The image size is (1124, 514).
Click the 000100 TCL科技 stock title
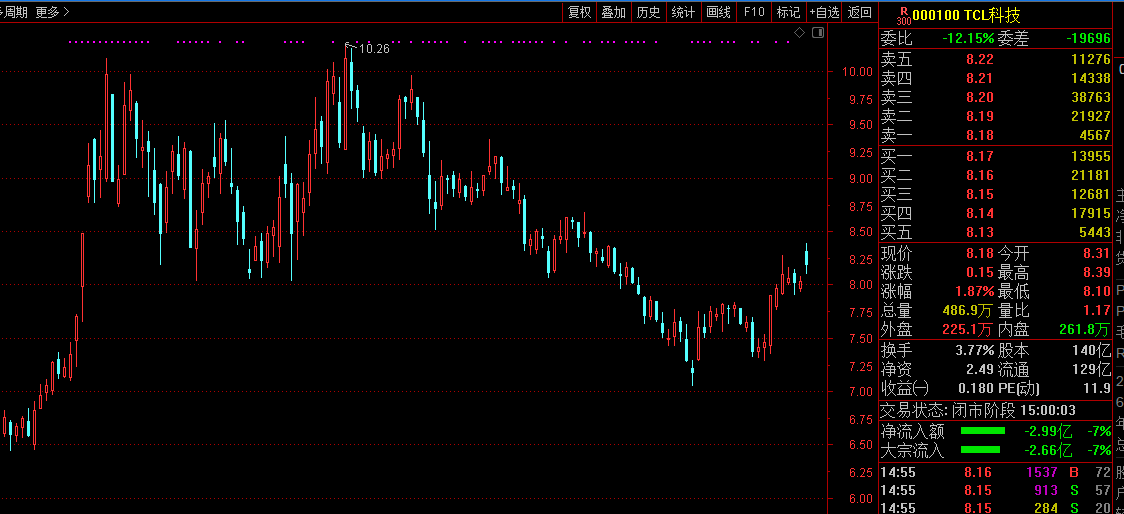(x=966, y=15)
